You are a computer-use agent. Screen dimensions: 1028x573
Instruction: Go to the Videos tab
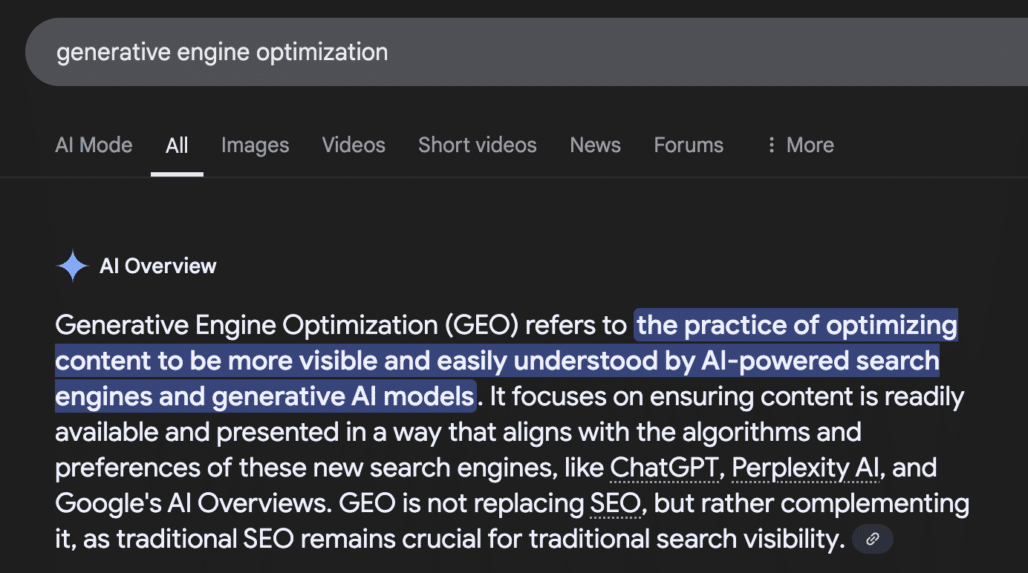click(353, 145)
